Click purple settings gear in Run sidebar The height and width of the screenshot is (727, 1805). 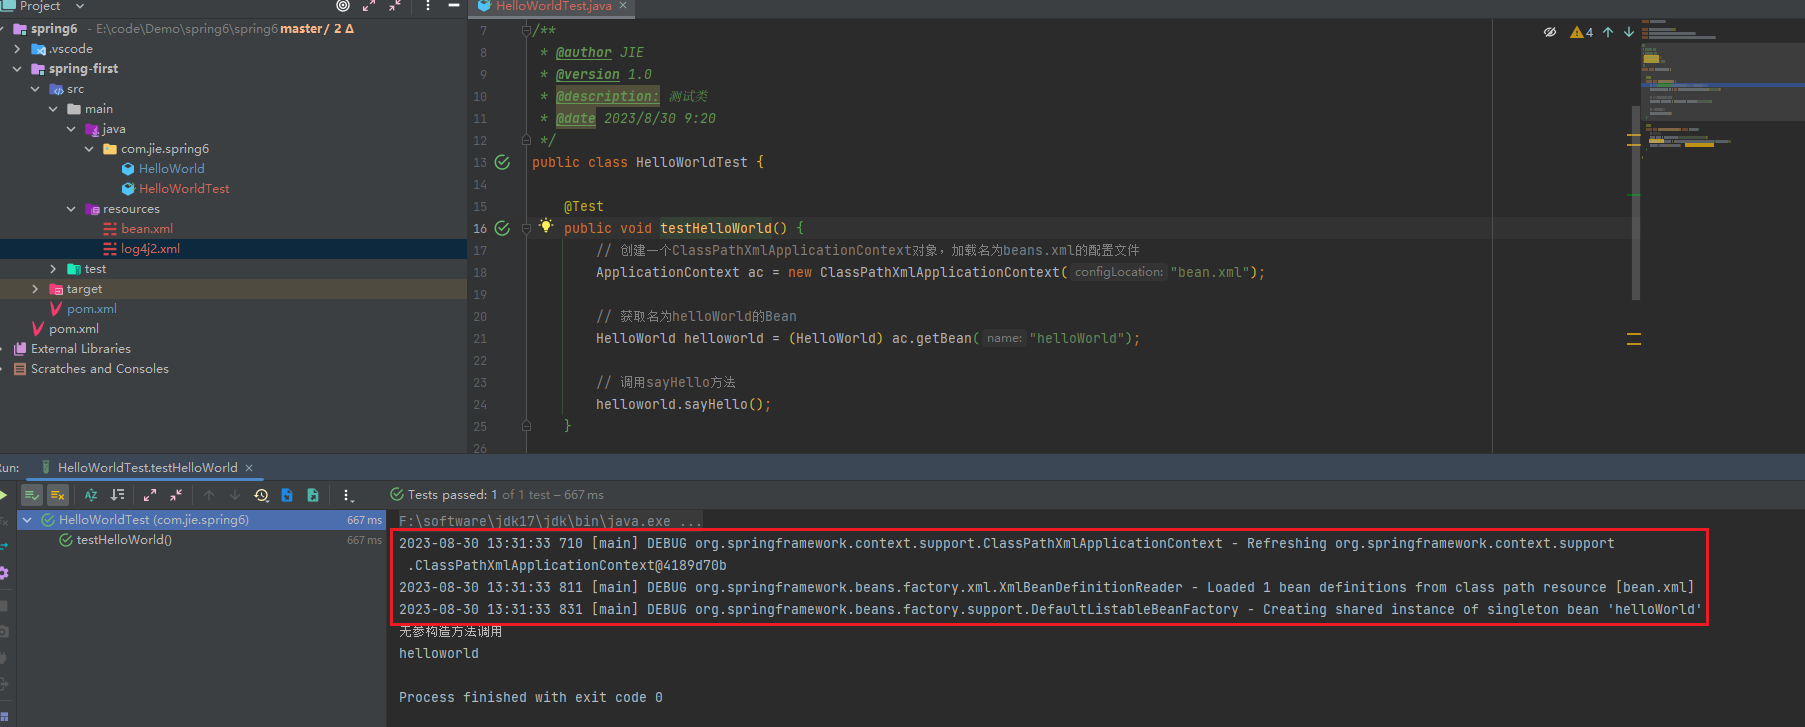click(x=3, y=573)
